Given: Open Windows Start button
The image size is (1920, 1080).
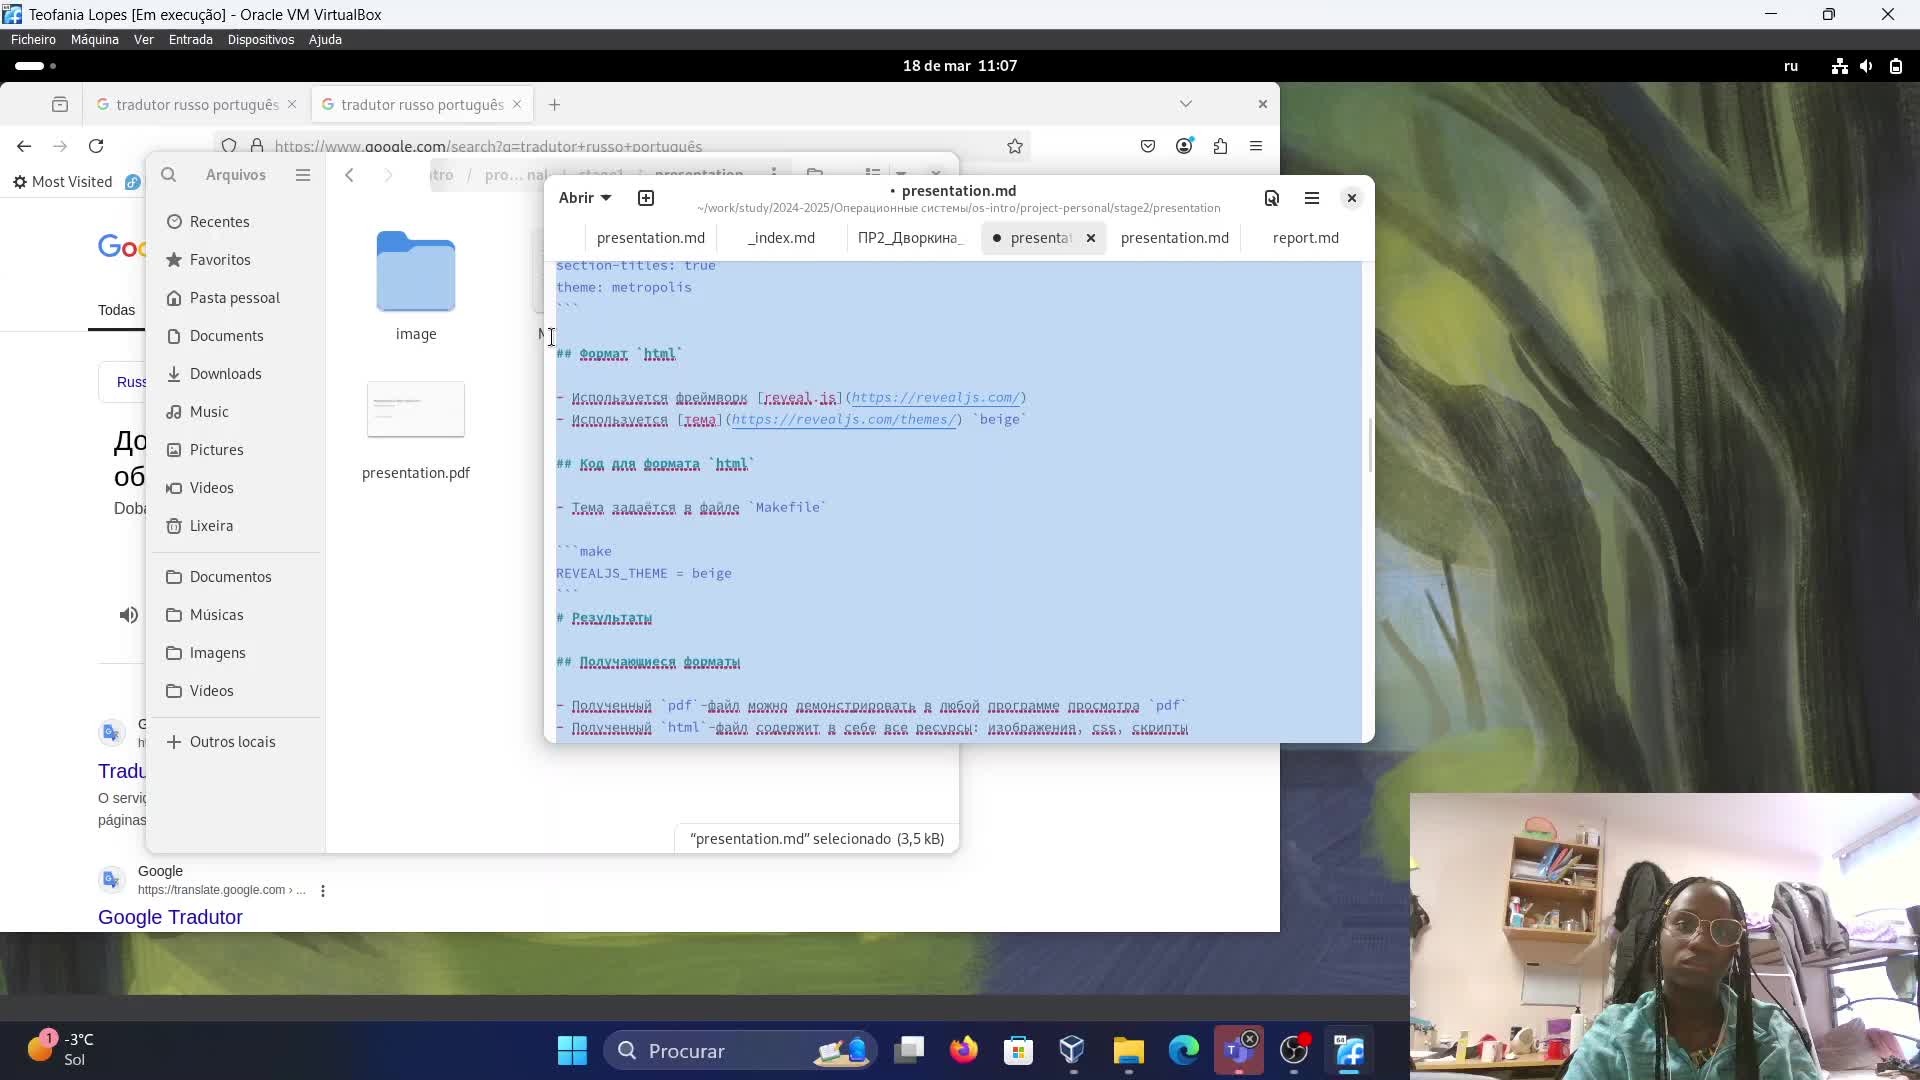Looking at the screenshot, I should tap(572, 1050).
